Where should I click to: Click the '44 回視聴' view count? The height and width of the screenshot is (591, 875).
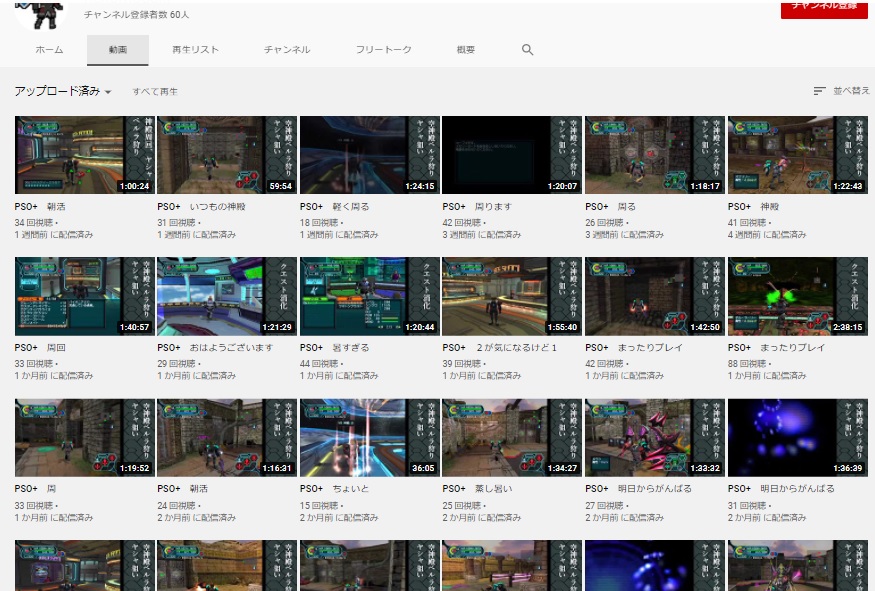tap(320, 364)
